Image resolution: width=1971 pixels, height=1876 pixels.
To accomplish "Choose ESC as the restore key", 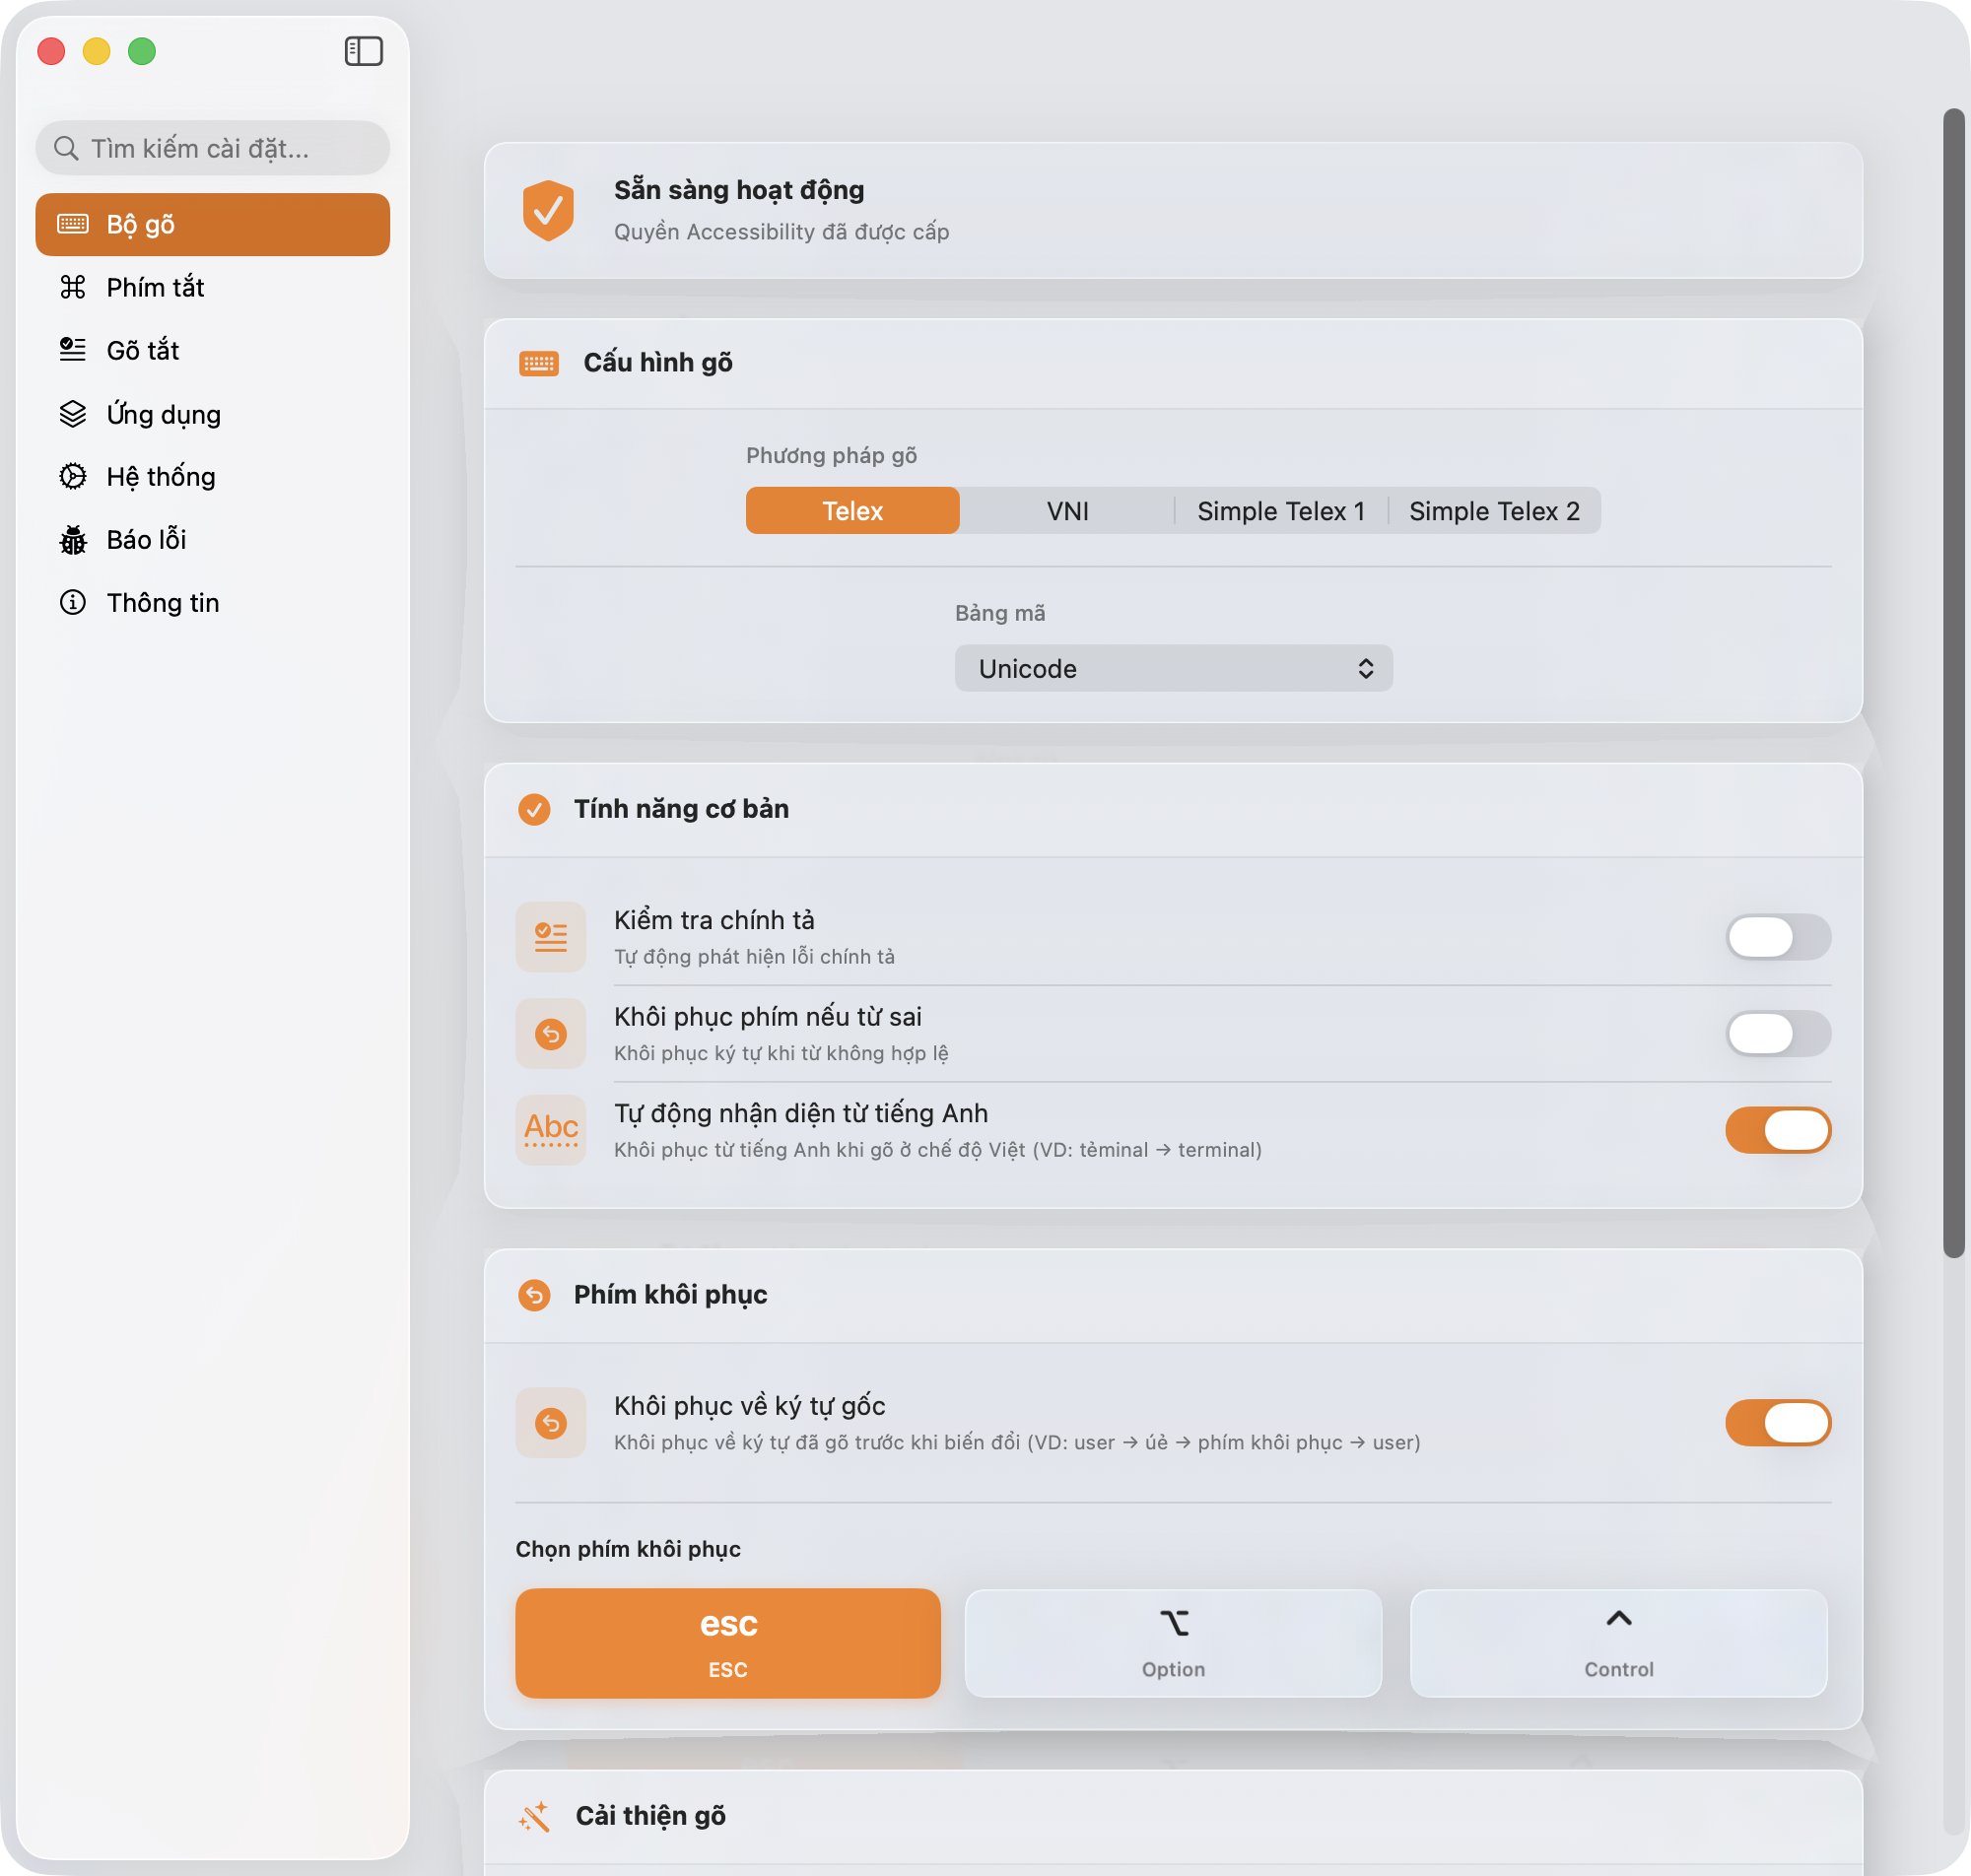I will (x=728, y=1643).
